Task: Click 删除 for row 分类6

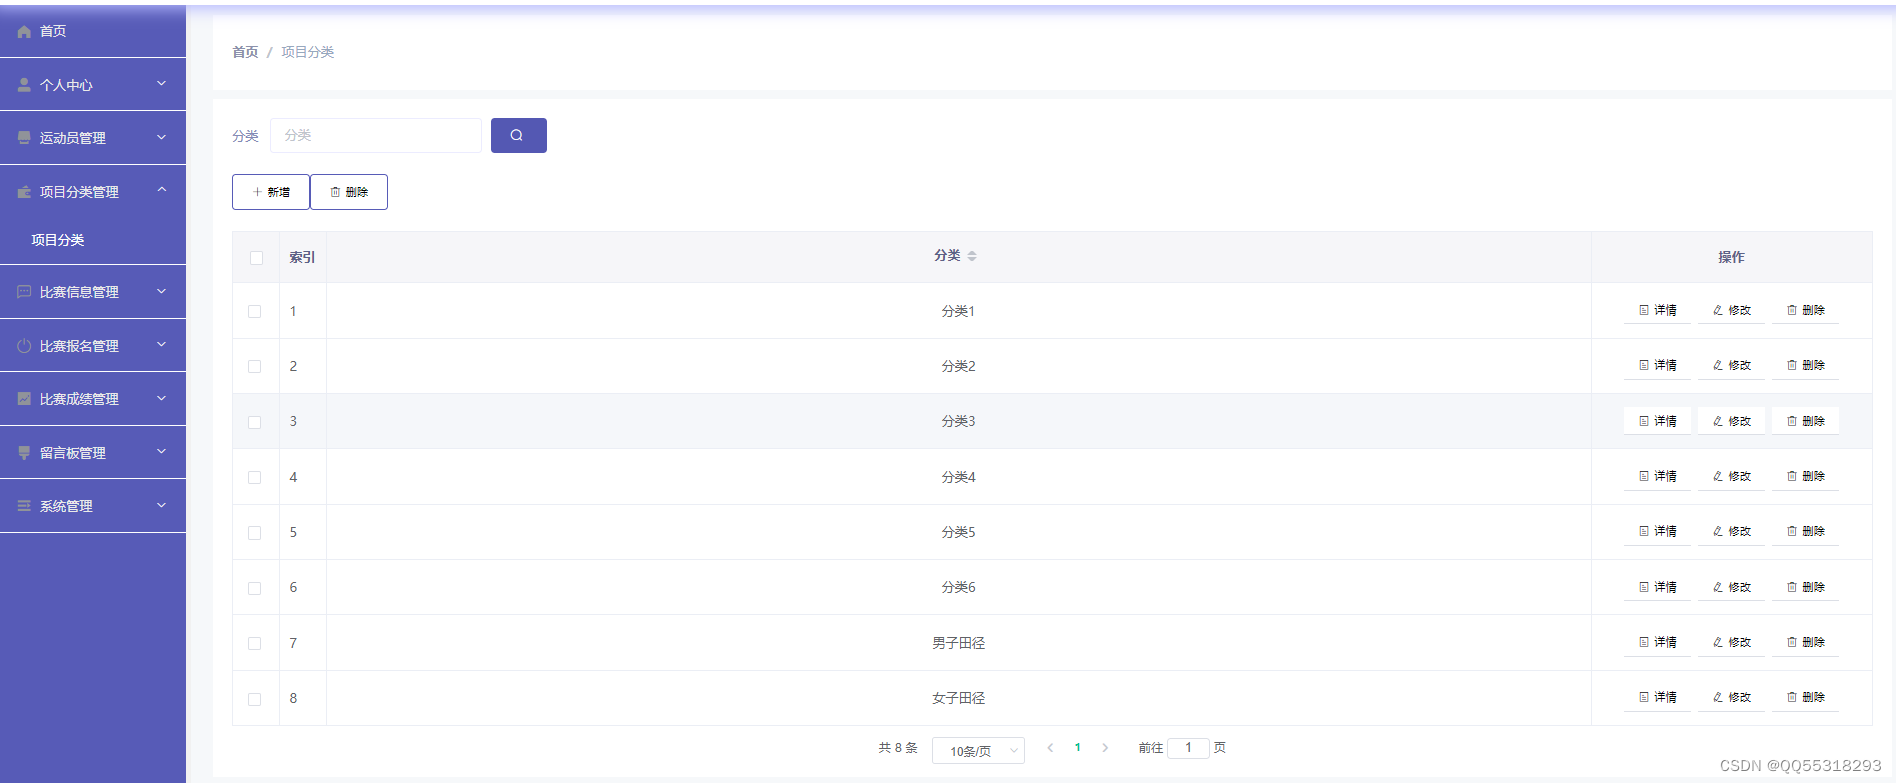Action: tap(1805, 587)
